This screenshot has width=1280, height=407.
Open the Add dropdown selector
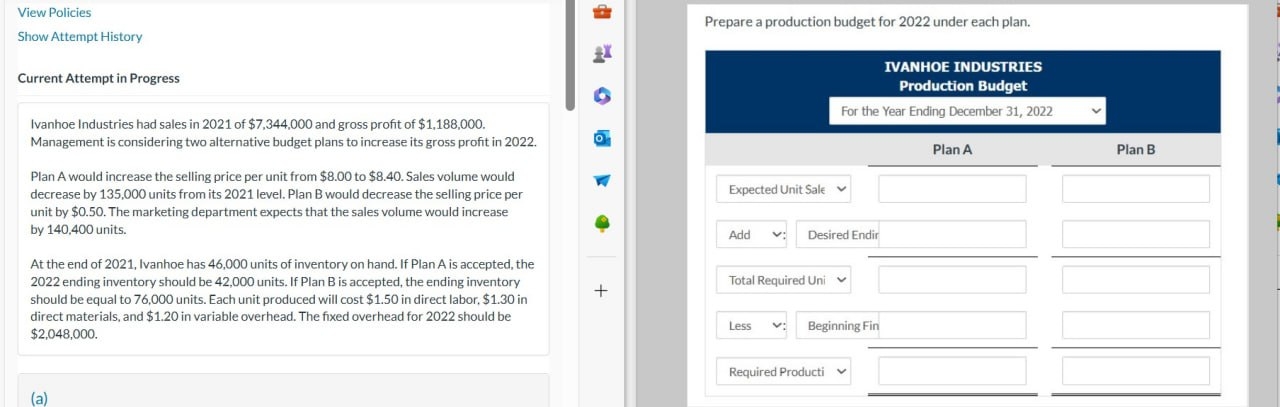752,235
